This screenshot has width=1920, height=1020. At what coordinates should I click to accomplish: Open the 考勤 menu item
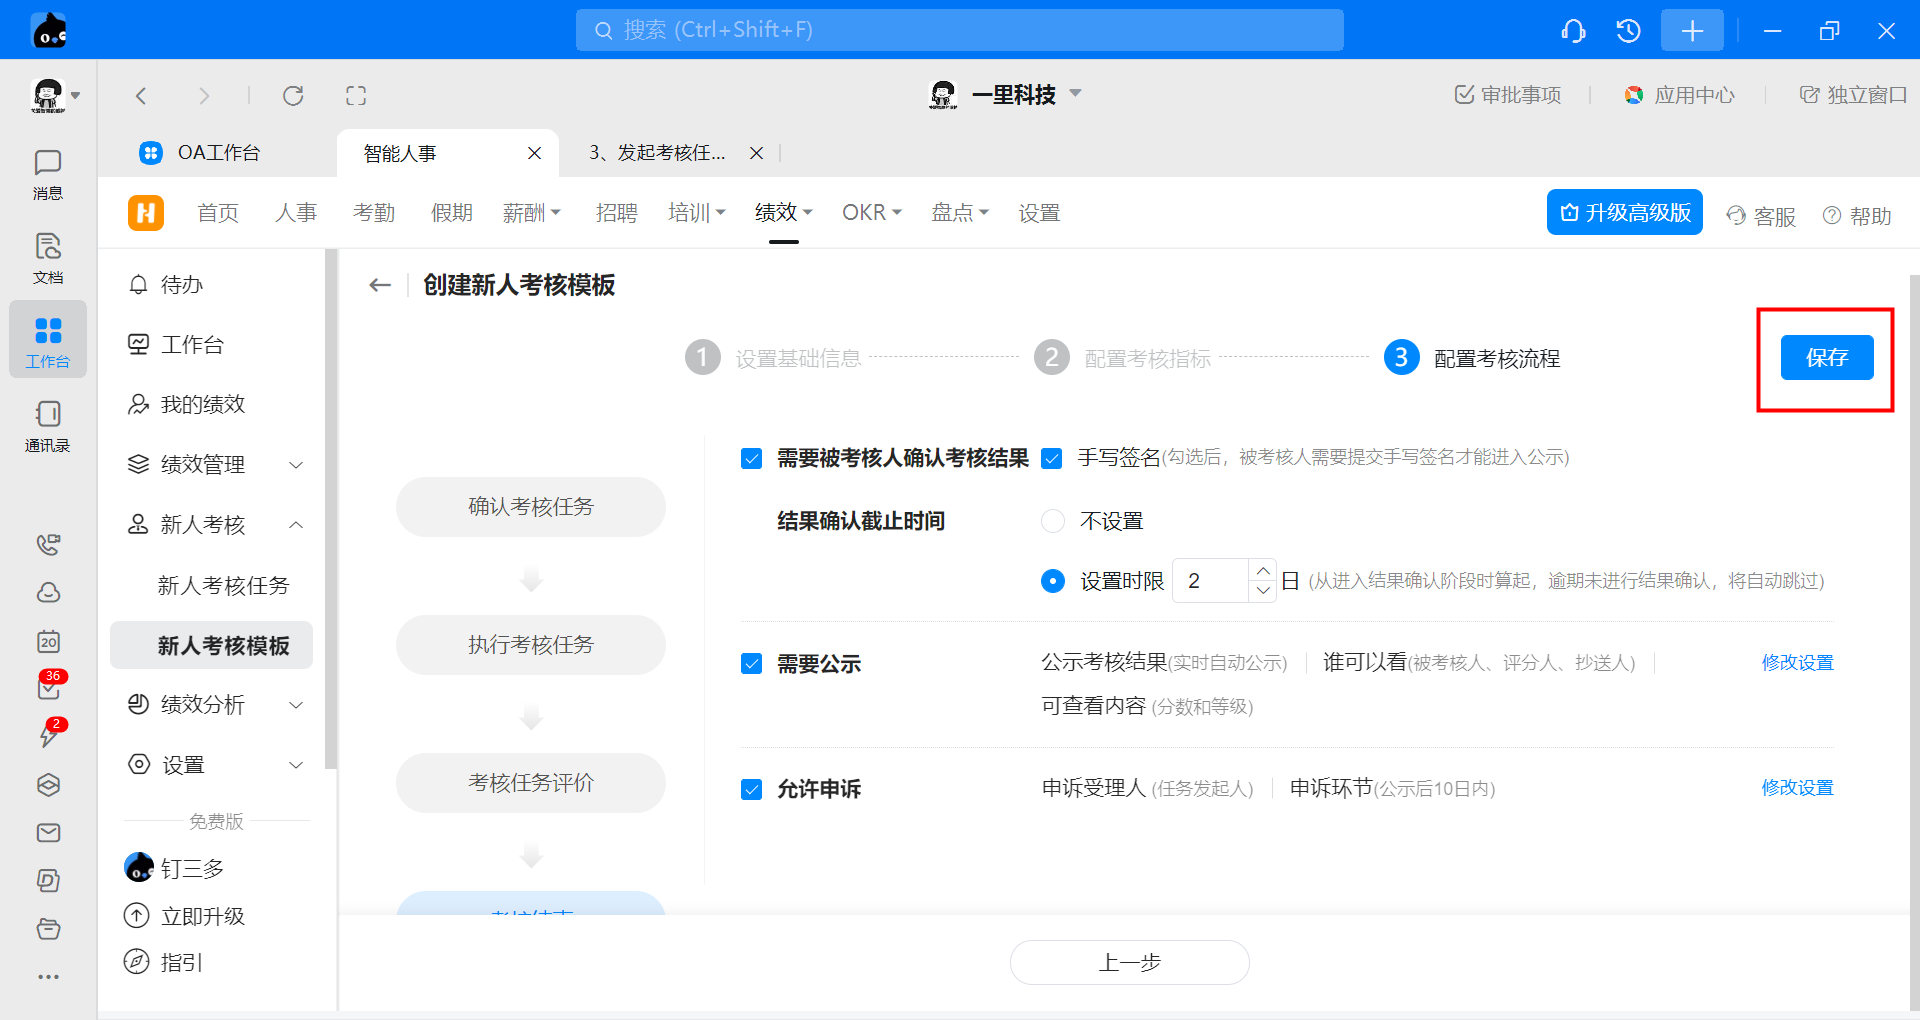tap(374, 213)
